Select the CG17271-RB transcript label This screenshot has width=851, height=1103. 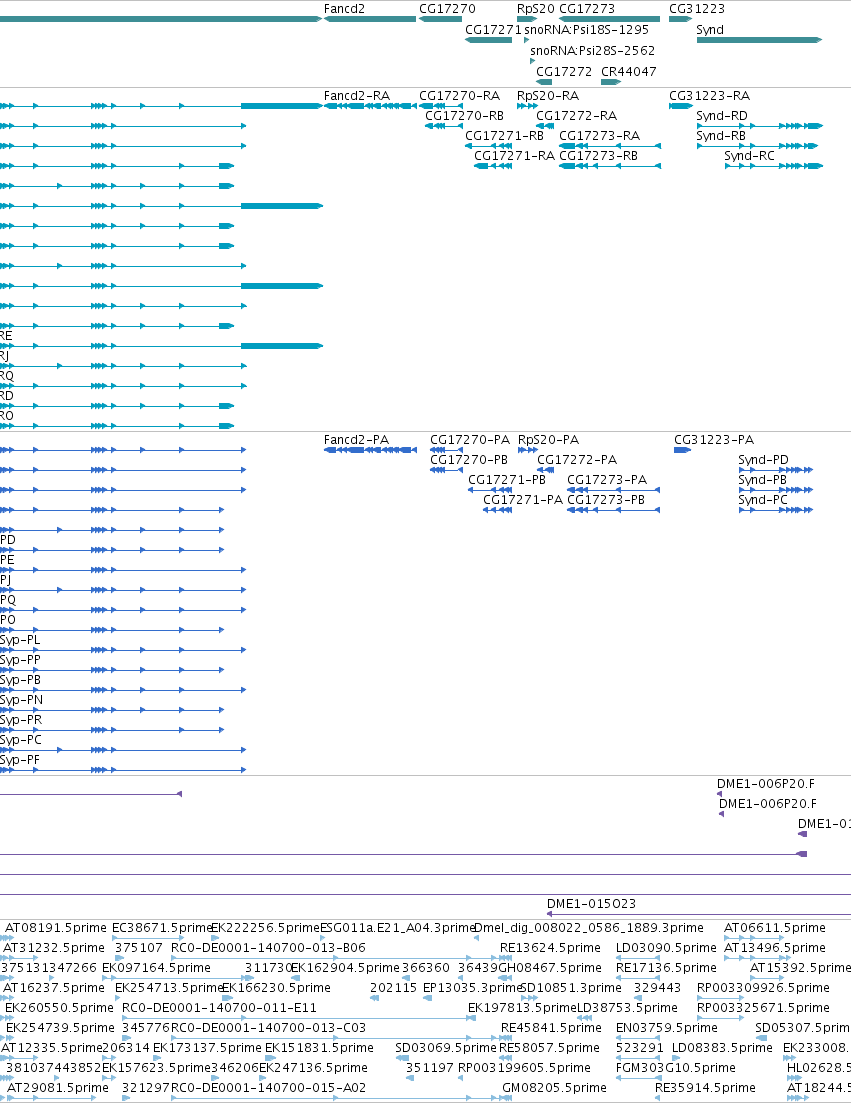click(x=504, y=136)
